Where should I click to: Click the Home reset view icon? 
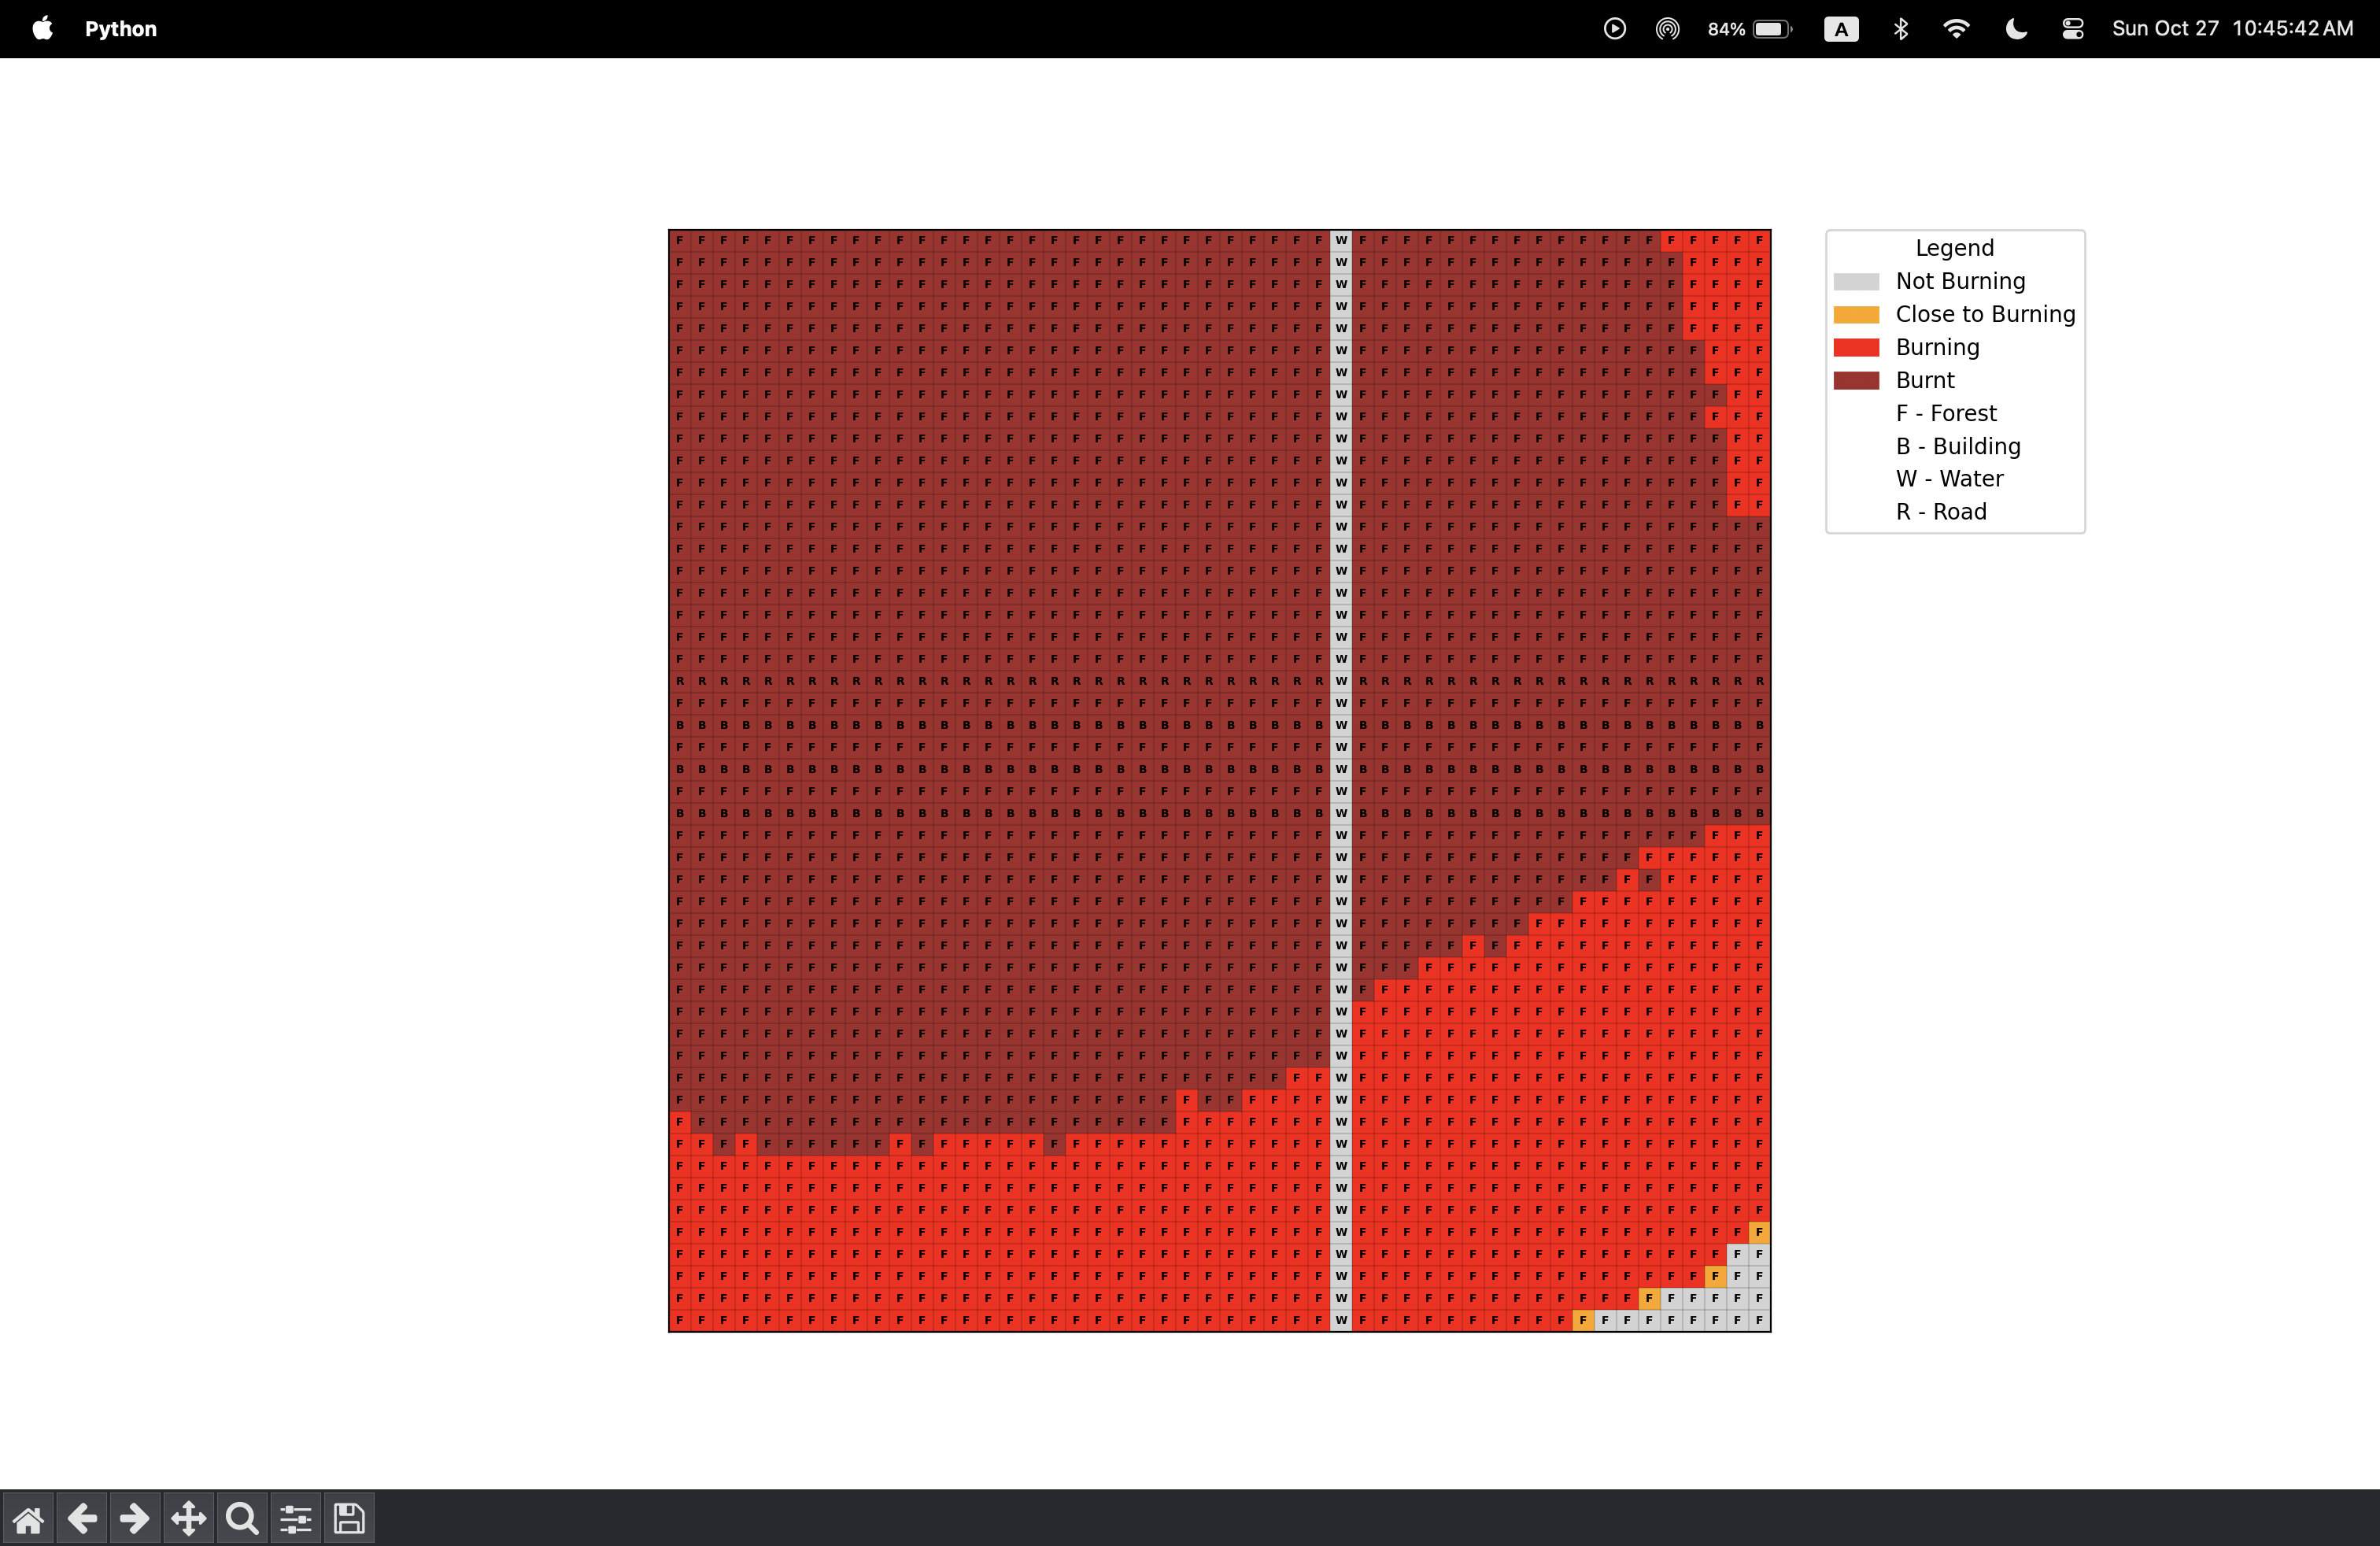[x=28, y=1519]
